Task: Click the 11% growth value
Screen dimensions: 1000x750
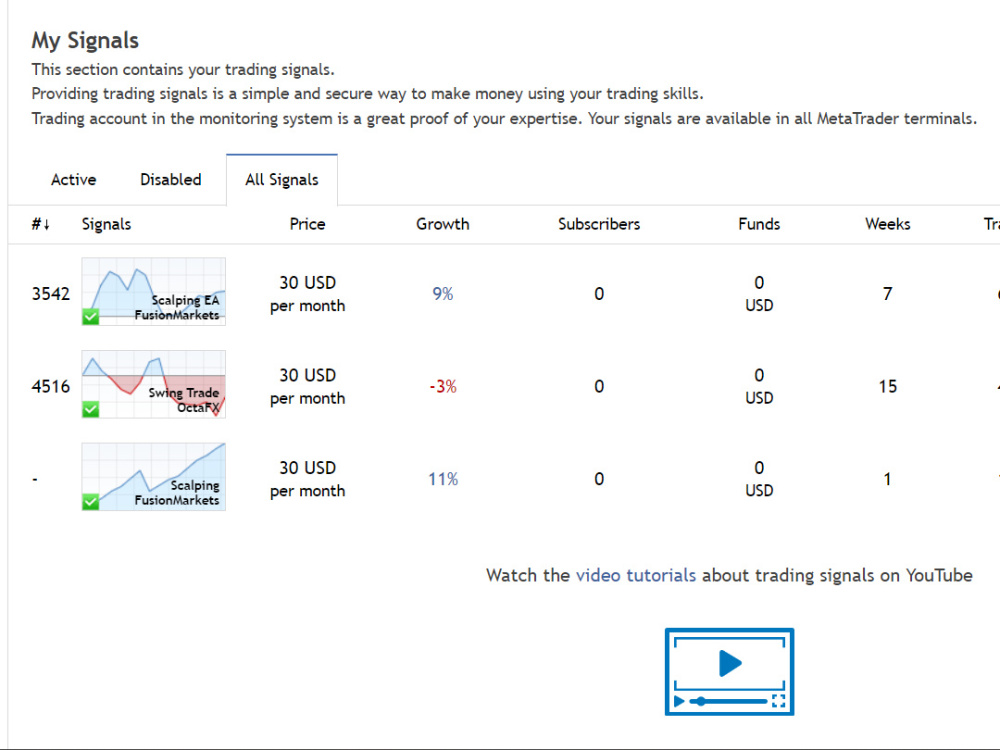Action: (x=443, y=479)
